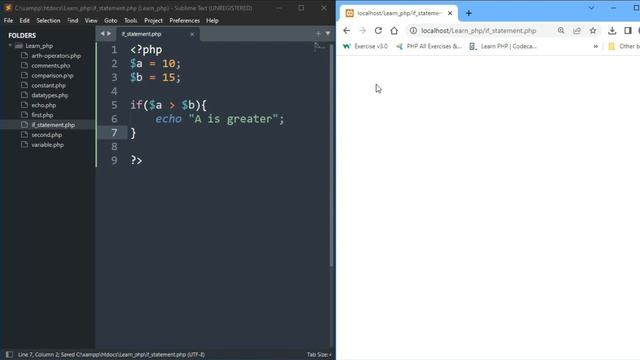Go to next tab arrow in editor

(x=109, y=34)
